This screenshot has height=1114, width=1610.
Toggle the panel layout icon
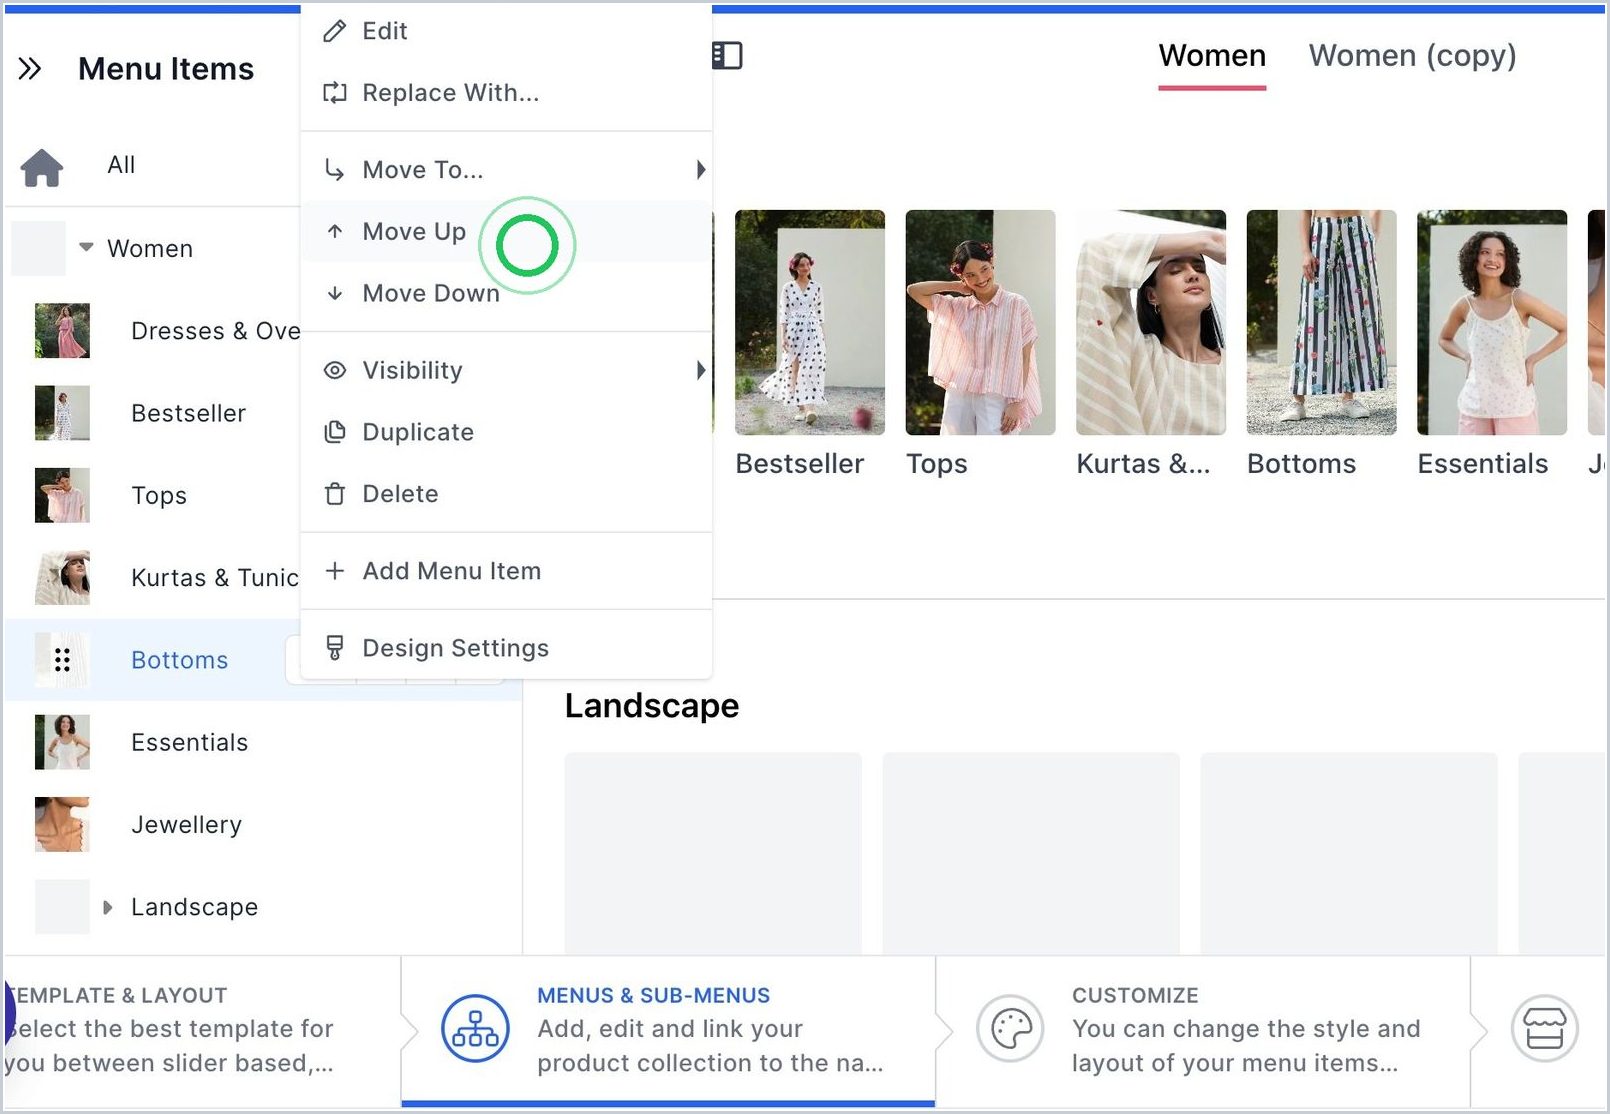tap(727, 56)
